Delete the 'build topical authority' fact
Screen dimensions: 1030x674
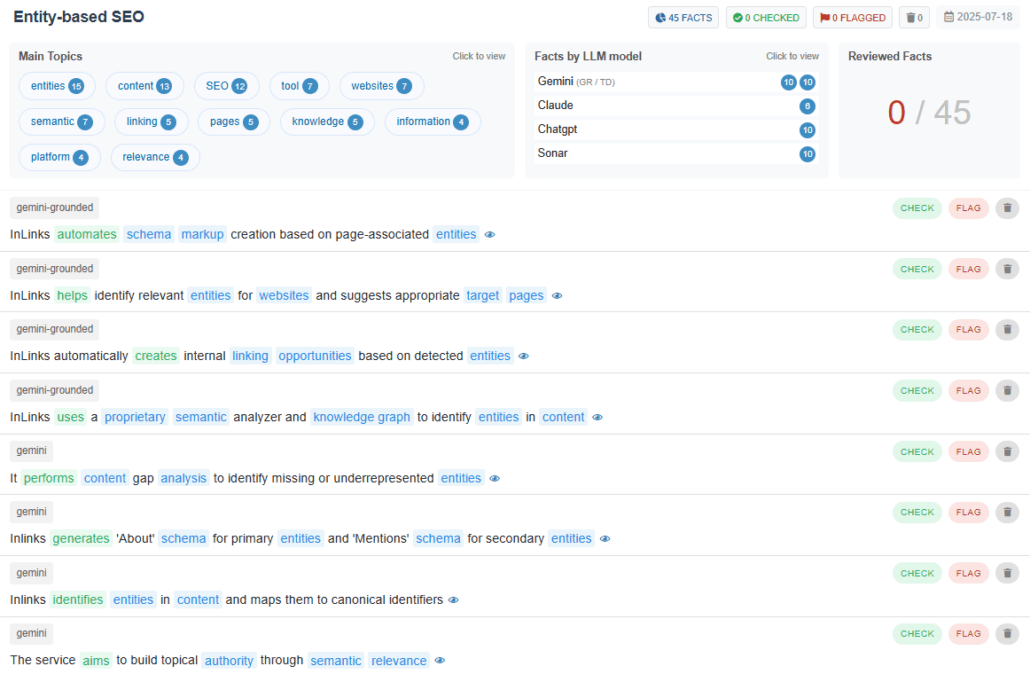(x=1007, y=633)
